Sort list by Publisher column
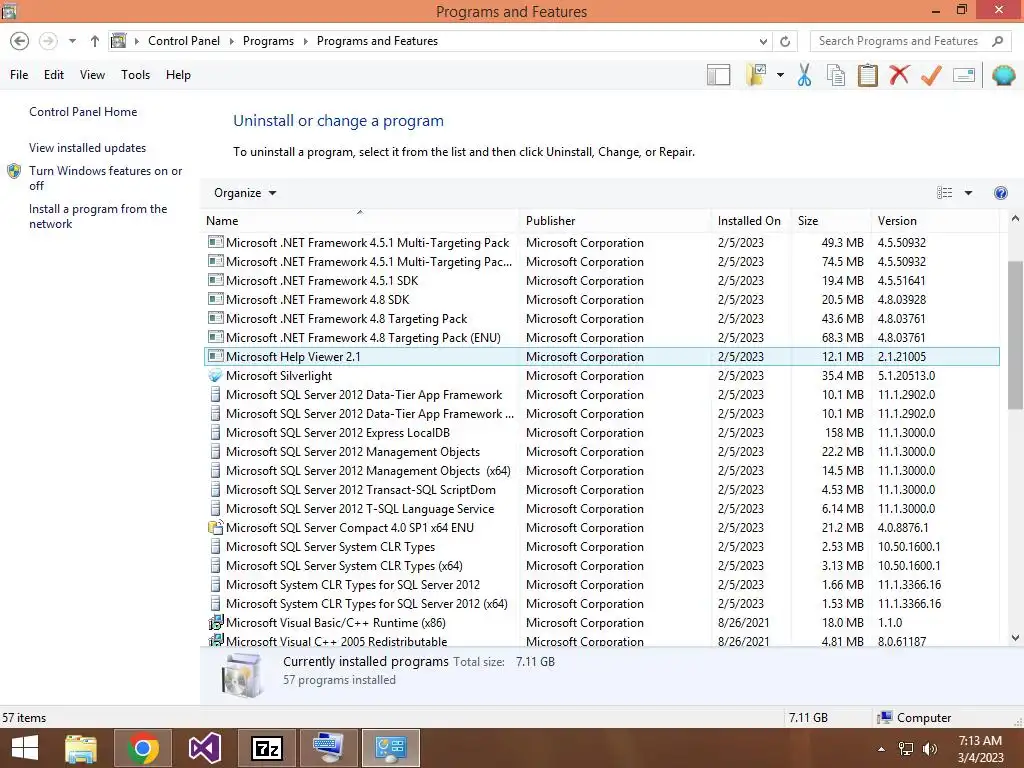1024x768 pixels. [x=615, y=221]
